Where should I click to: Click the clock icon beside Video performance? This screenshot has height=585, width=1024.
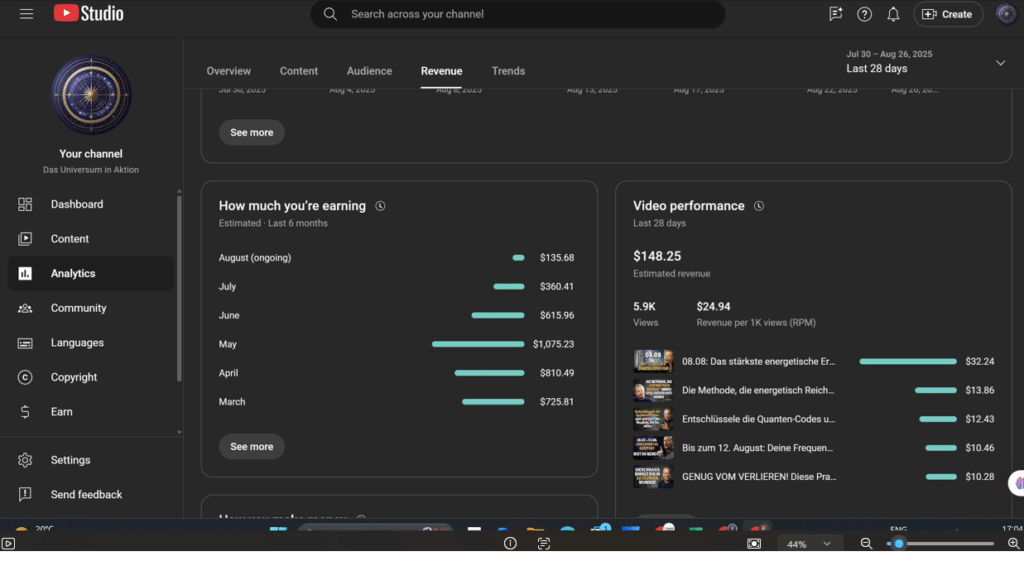759,206
